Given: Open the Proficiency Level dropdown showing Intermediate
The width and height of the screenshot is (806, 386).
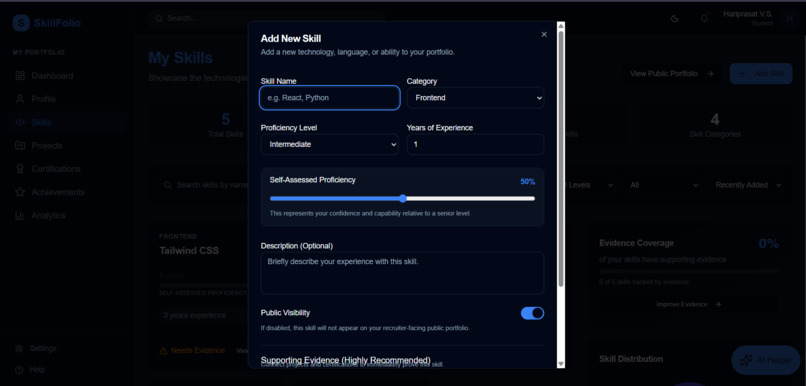Looking at the screenshot, I should point(329,144).
